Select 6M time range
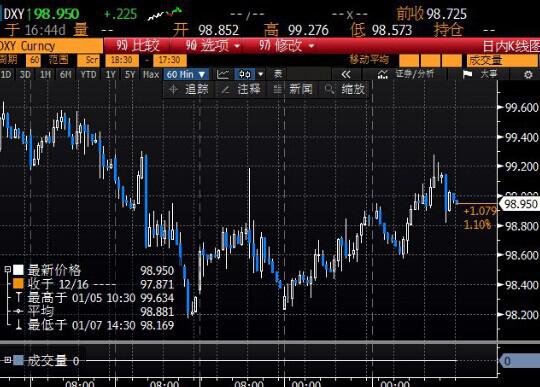Viewport: 540px width, 387px height. tap(65, 74)
